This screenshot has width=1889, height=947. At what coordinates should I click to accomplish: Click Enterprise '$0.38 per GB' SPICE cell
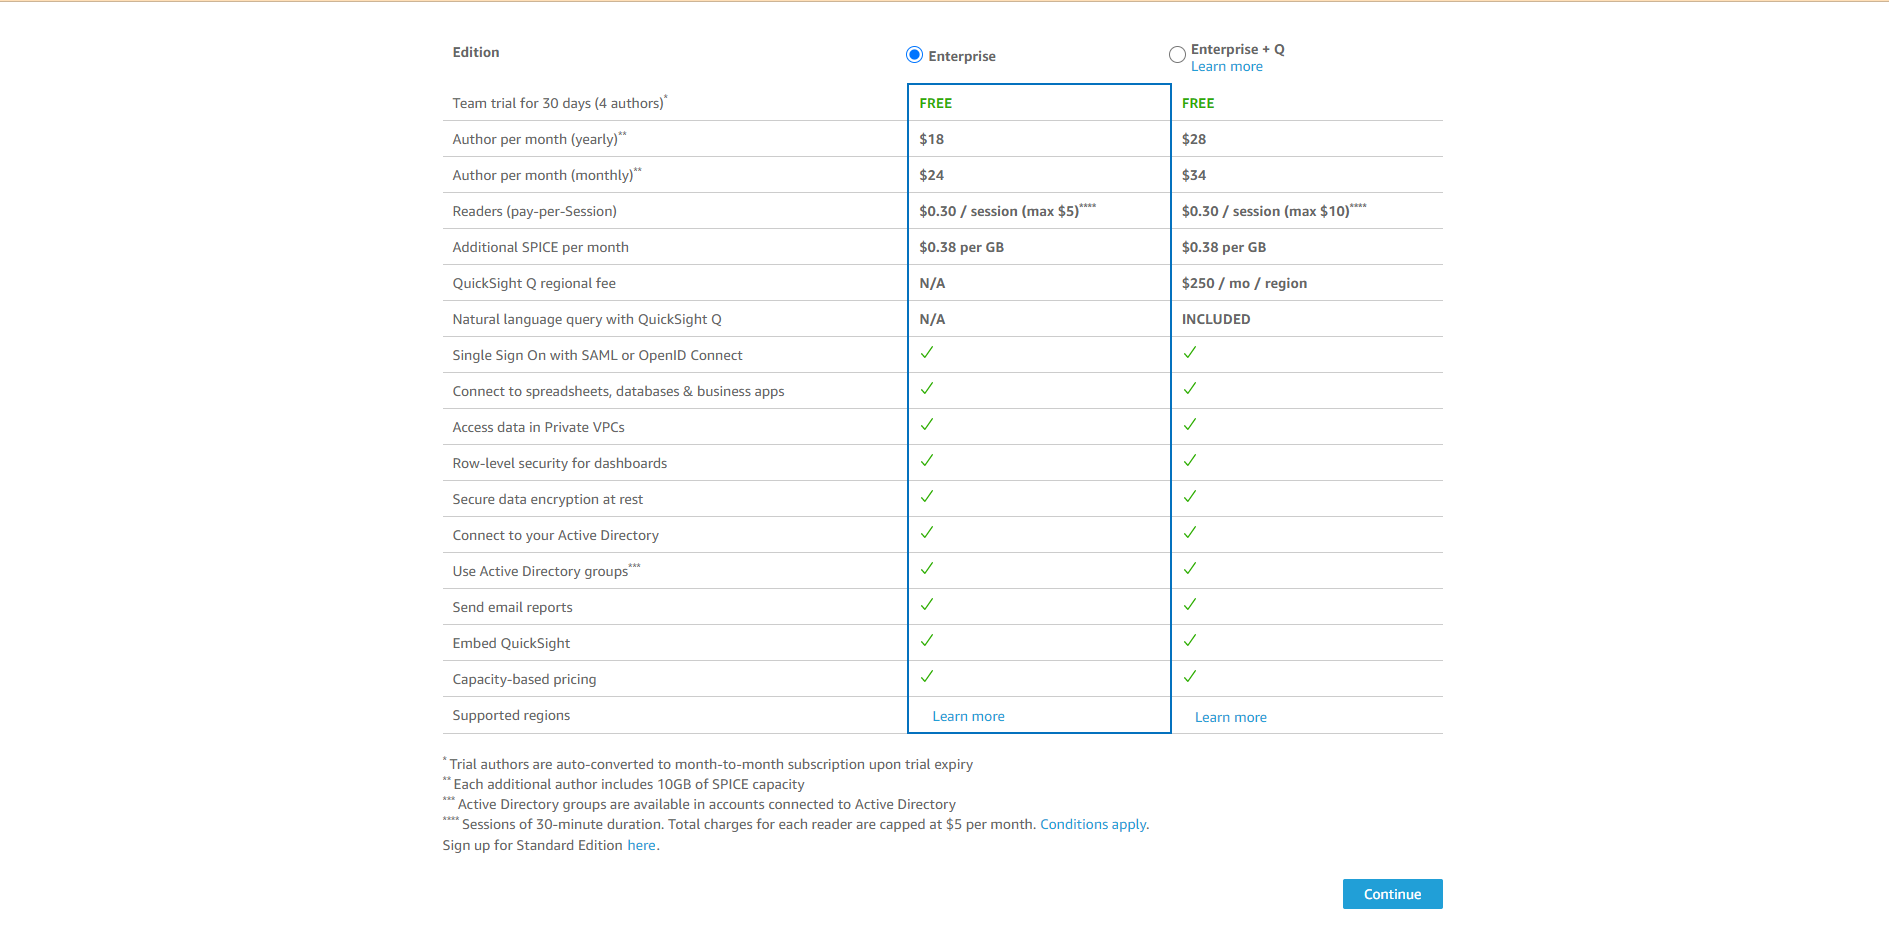[961, 247]
